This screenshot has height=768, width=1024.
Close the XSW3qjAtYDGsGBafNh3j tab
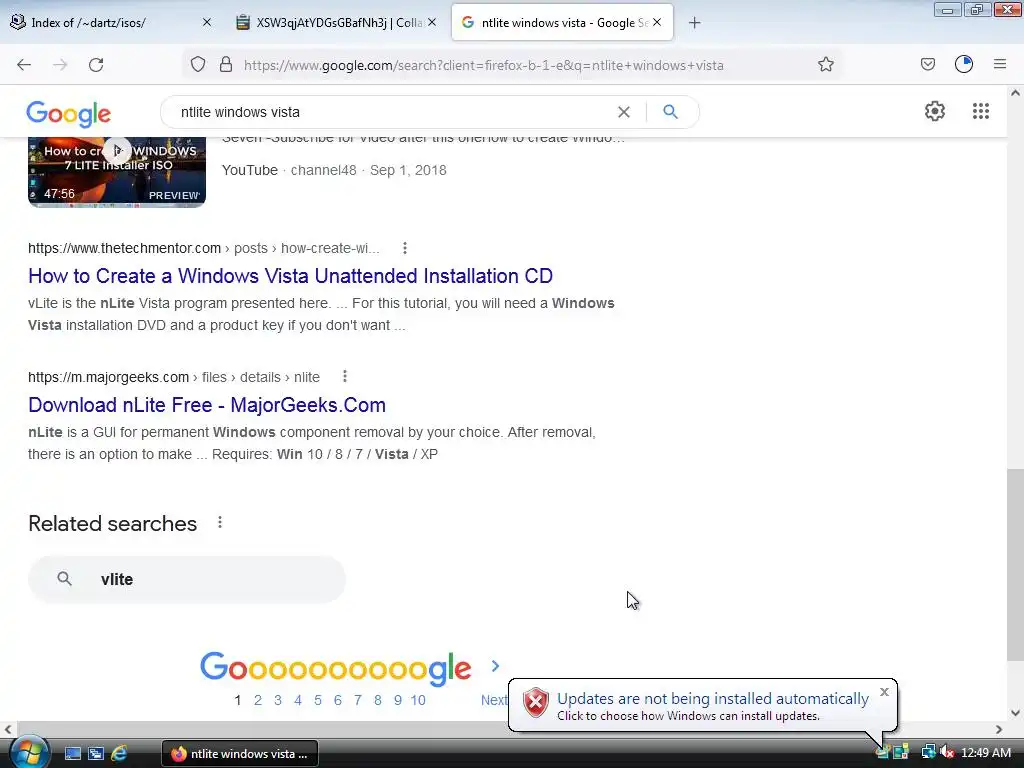point(432,22)
